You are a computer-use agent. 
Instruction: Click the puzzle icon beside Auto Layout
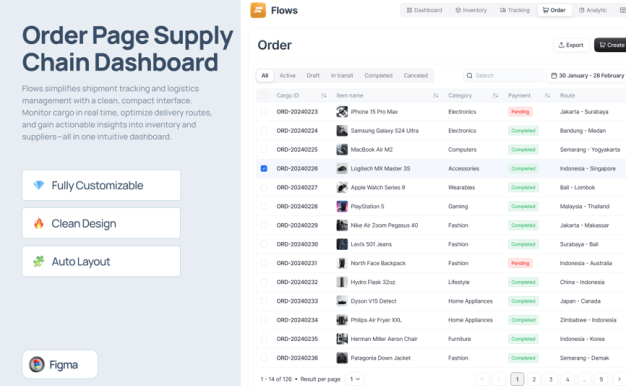(39, 261)
